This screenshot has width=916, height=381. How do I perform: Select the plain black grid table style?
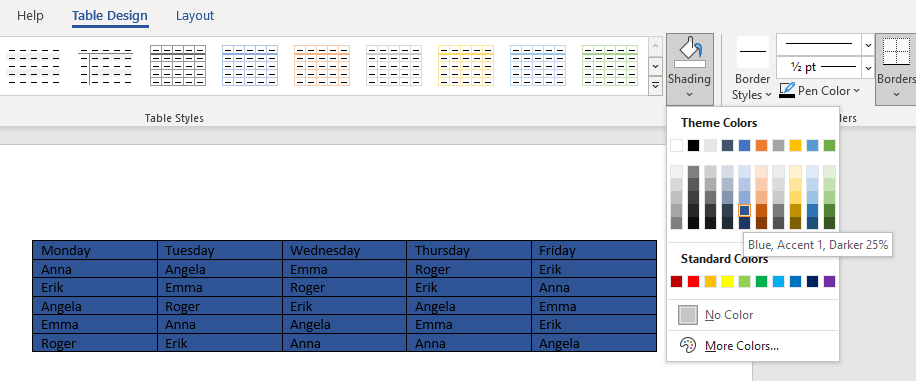(178, 65)
